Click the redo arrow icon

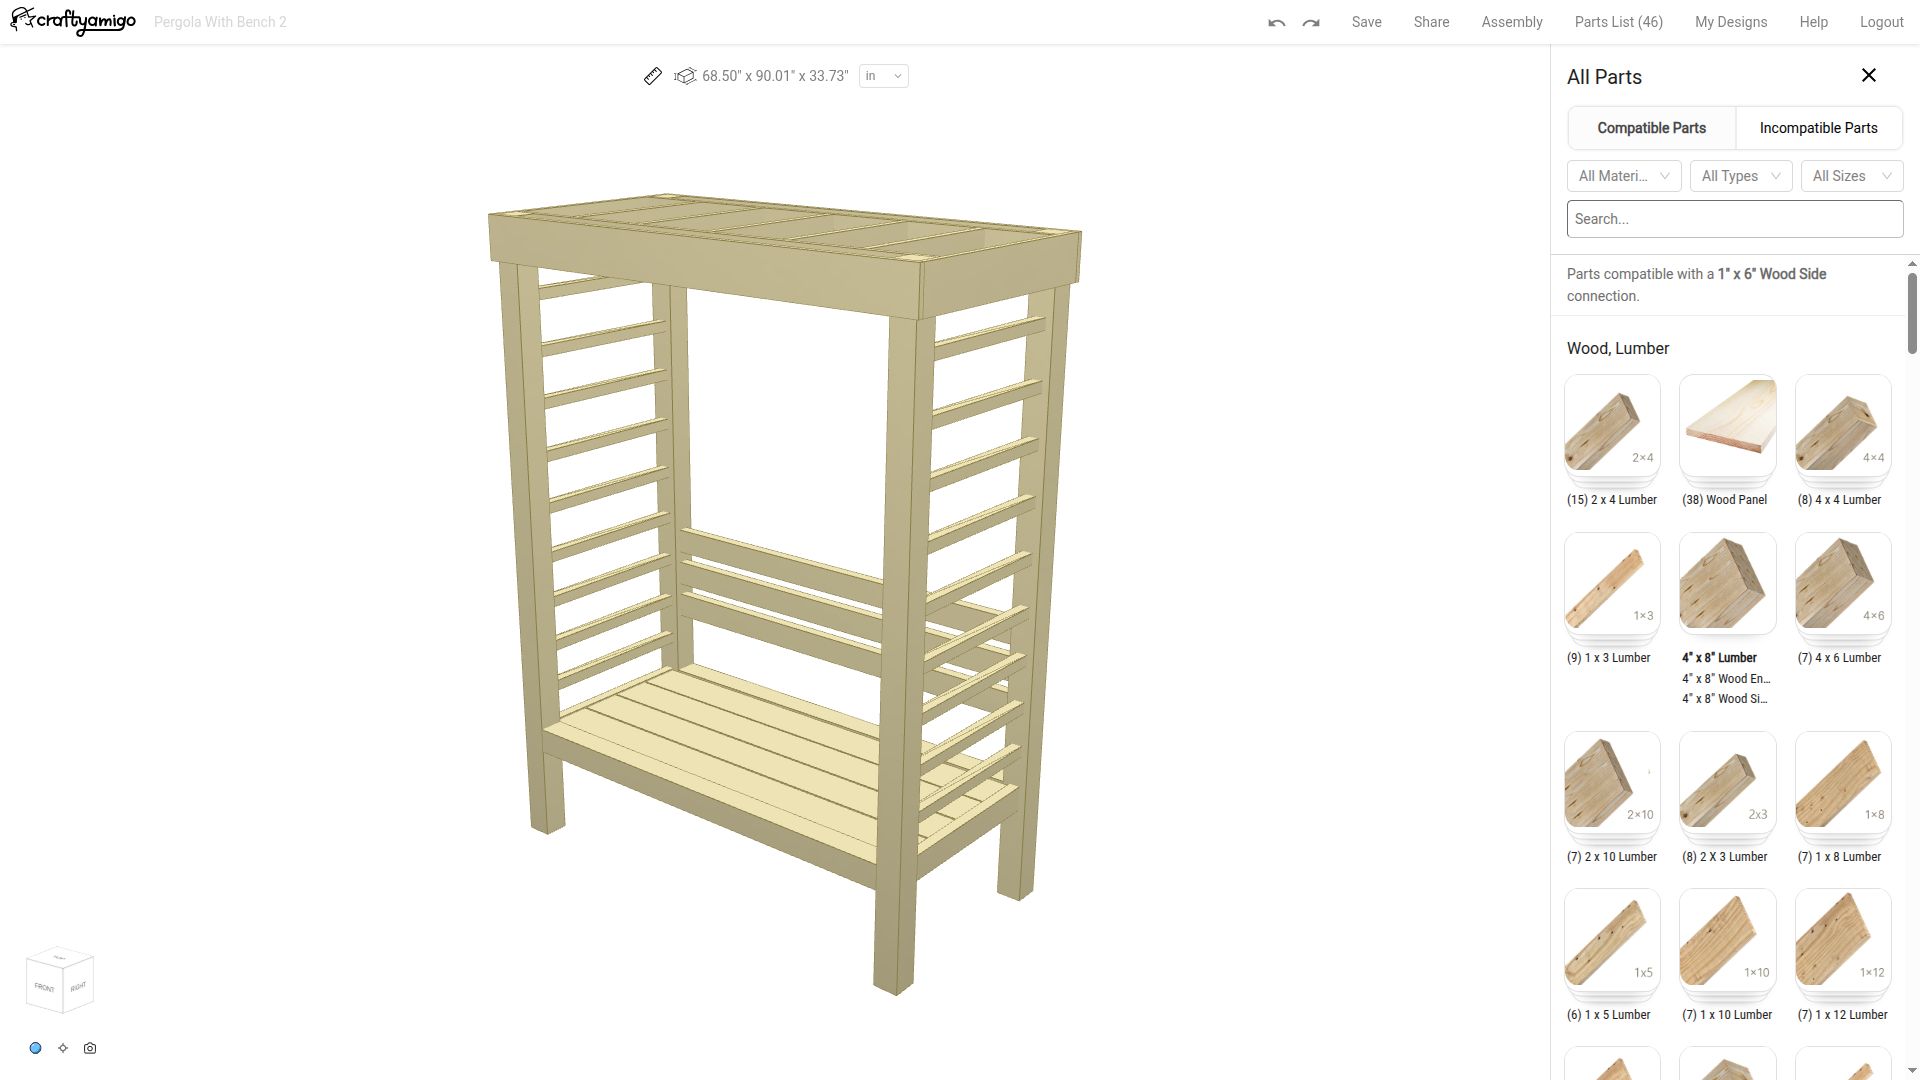coord(1311,22)
